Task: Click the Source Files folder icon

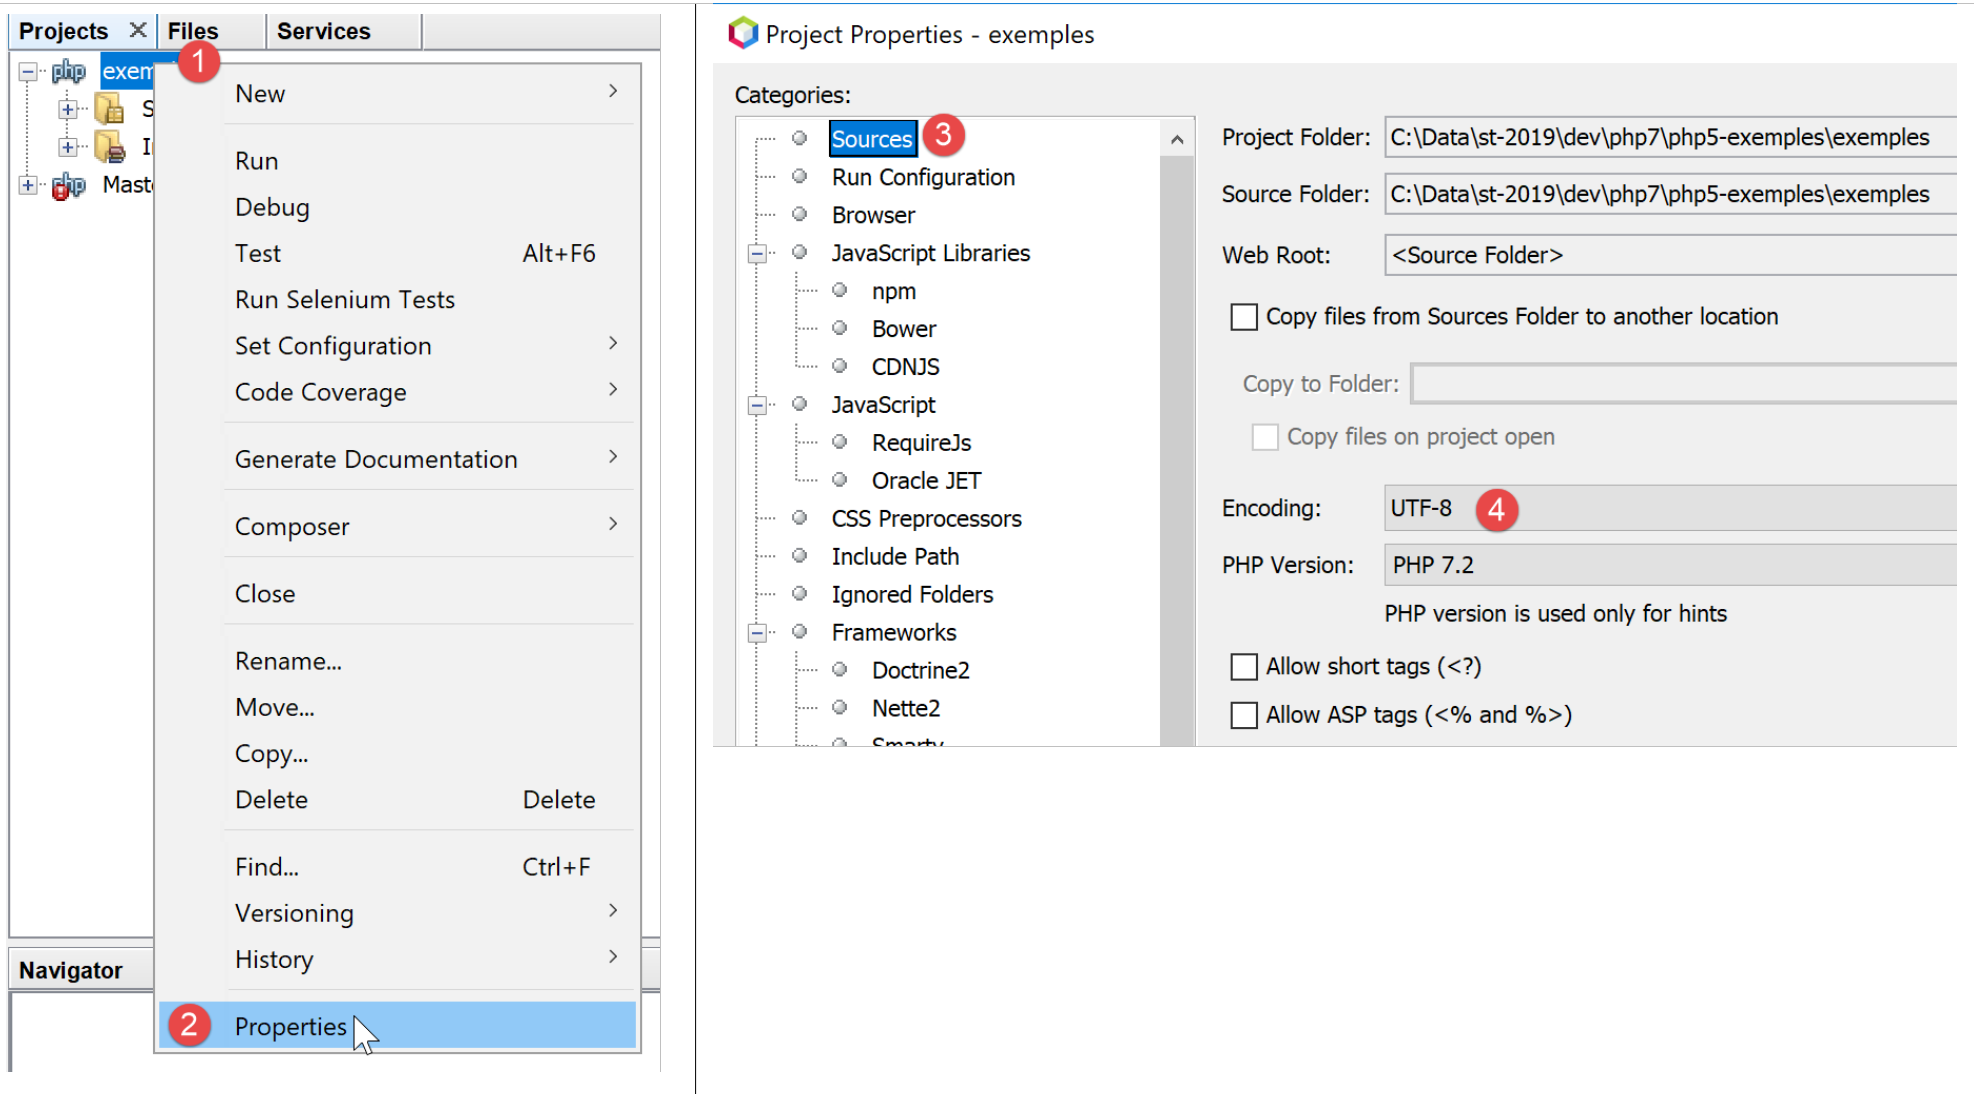Action: [109, 109]
